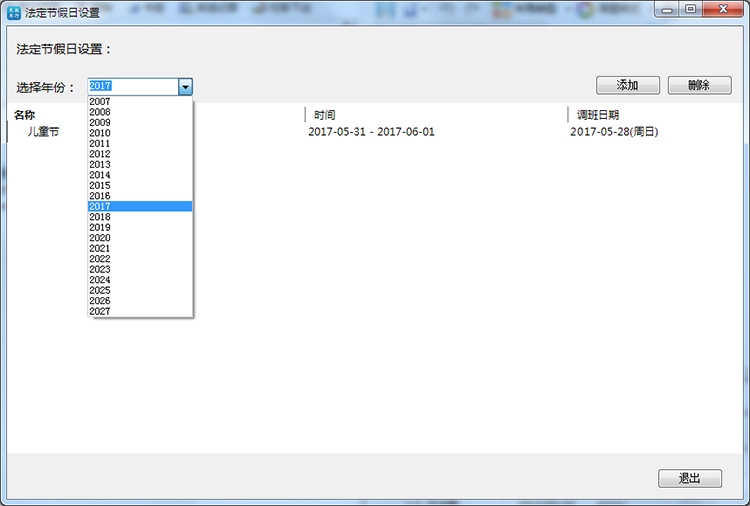Choose year 2020 from the dropdown
This screenshot has width=750, height=506.
coord(100,238)
